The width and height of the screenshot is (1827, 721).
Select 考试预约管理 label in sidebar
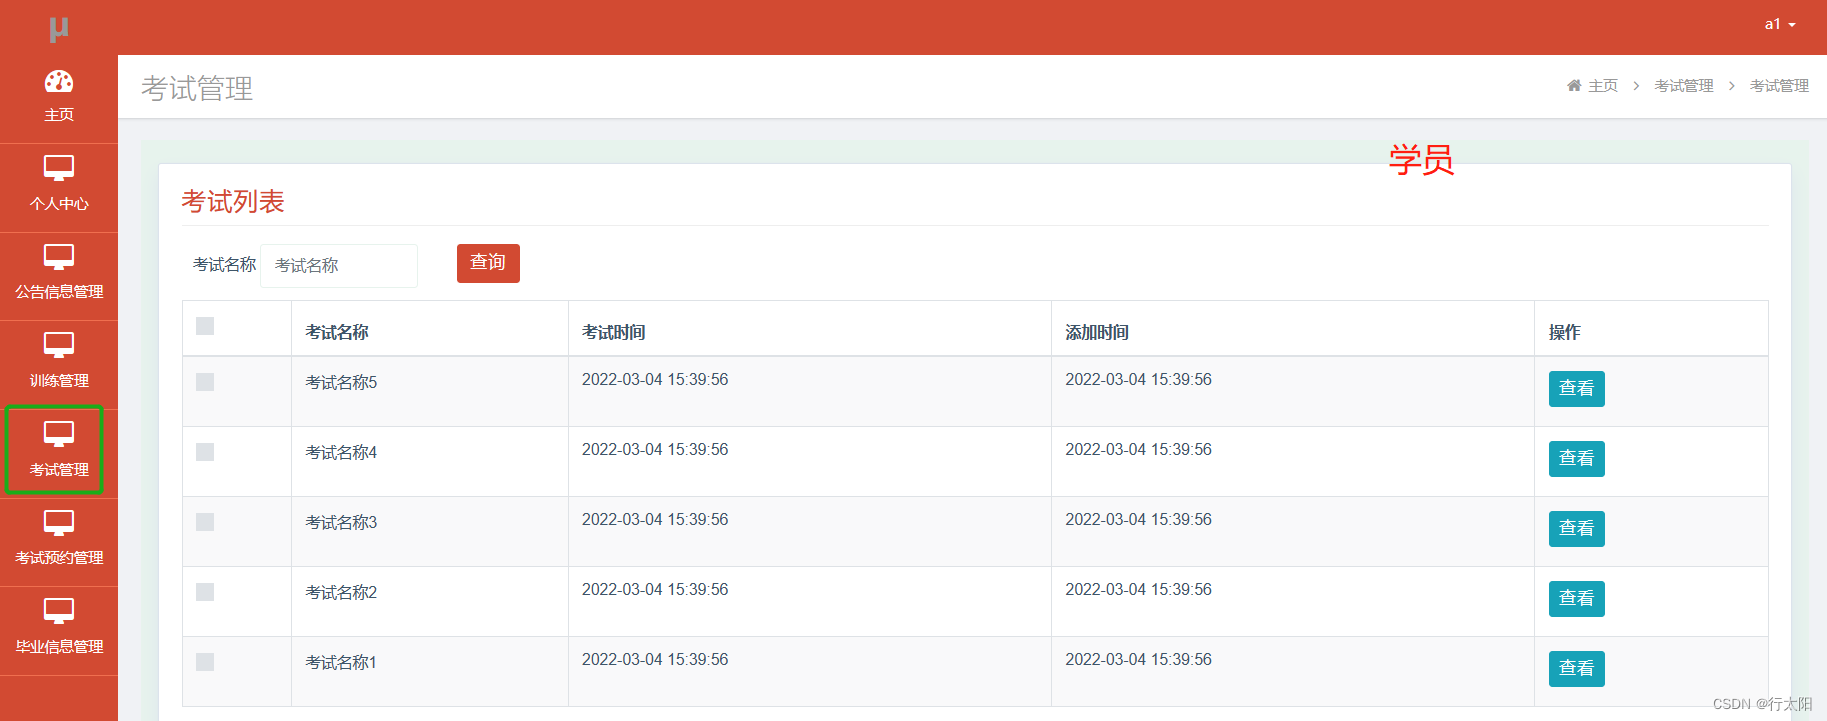(x=59, y=558)
